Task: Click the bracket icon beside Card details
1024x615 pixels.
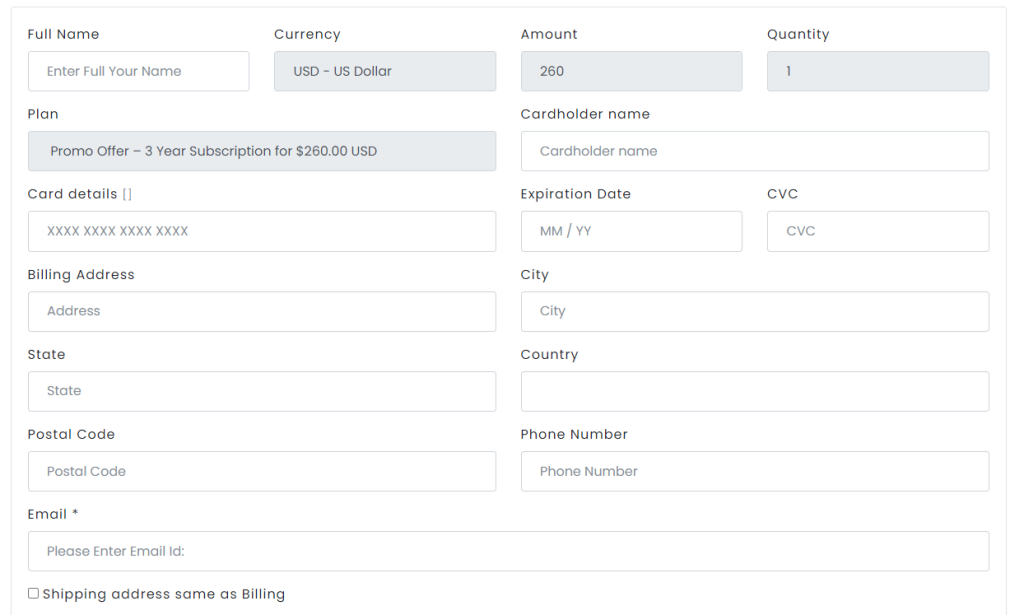Action: [127, 194]
